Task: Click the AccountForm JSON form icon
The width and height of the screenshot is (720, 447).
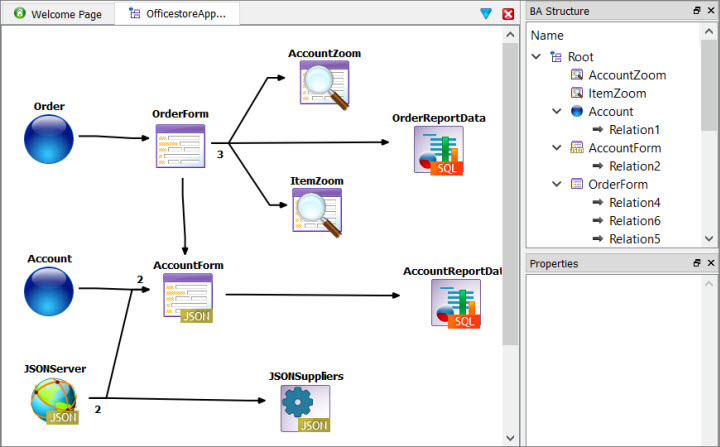Action: click(x=187, y=298)
